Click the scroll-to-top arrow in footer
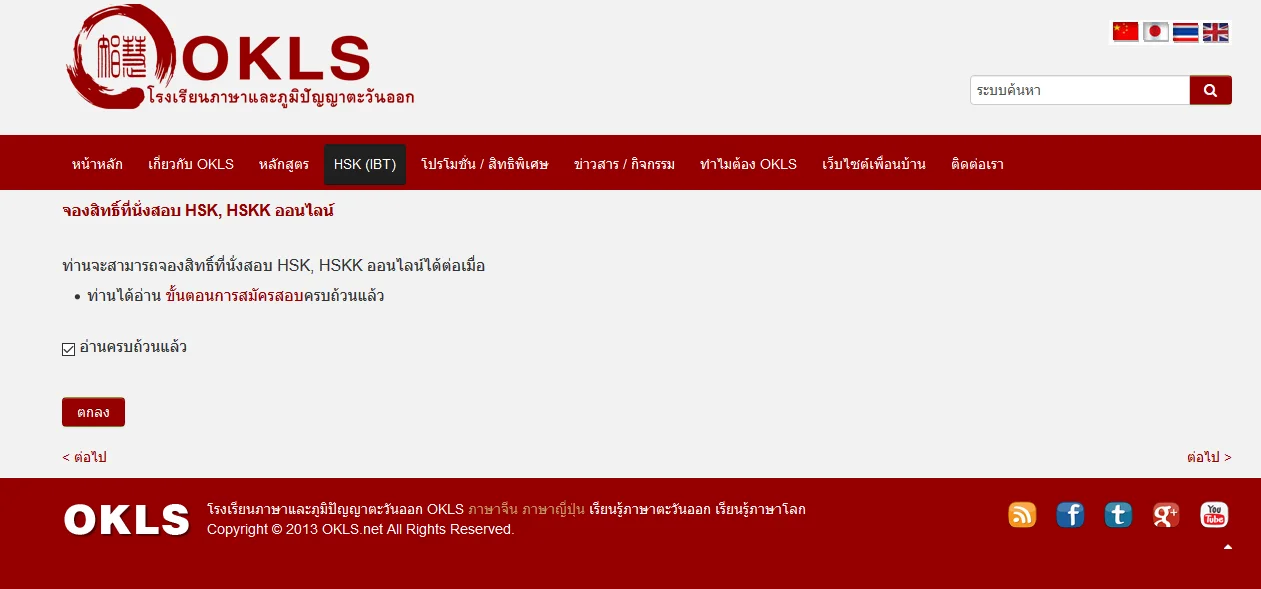 click(x=1228, y=547)
